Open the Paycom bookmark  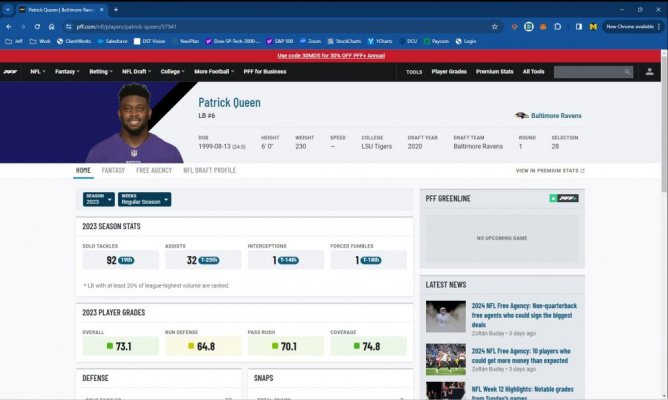point(436,41)
